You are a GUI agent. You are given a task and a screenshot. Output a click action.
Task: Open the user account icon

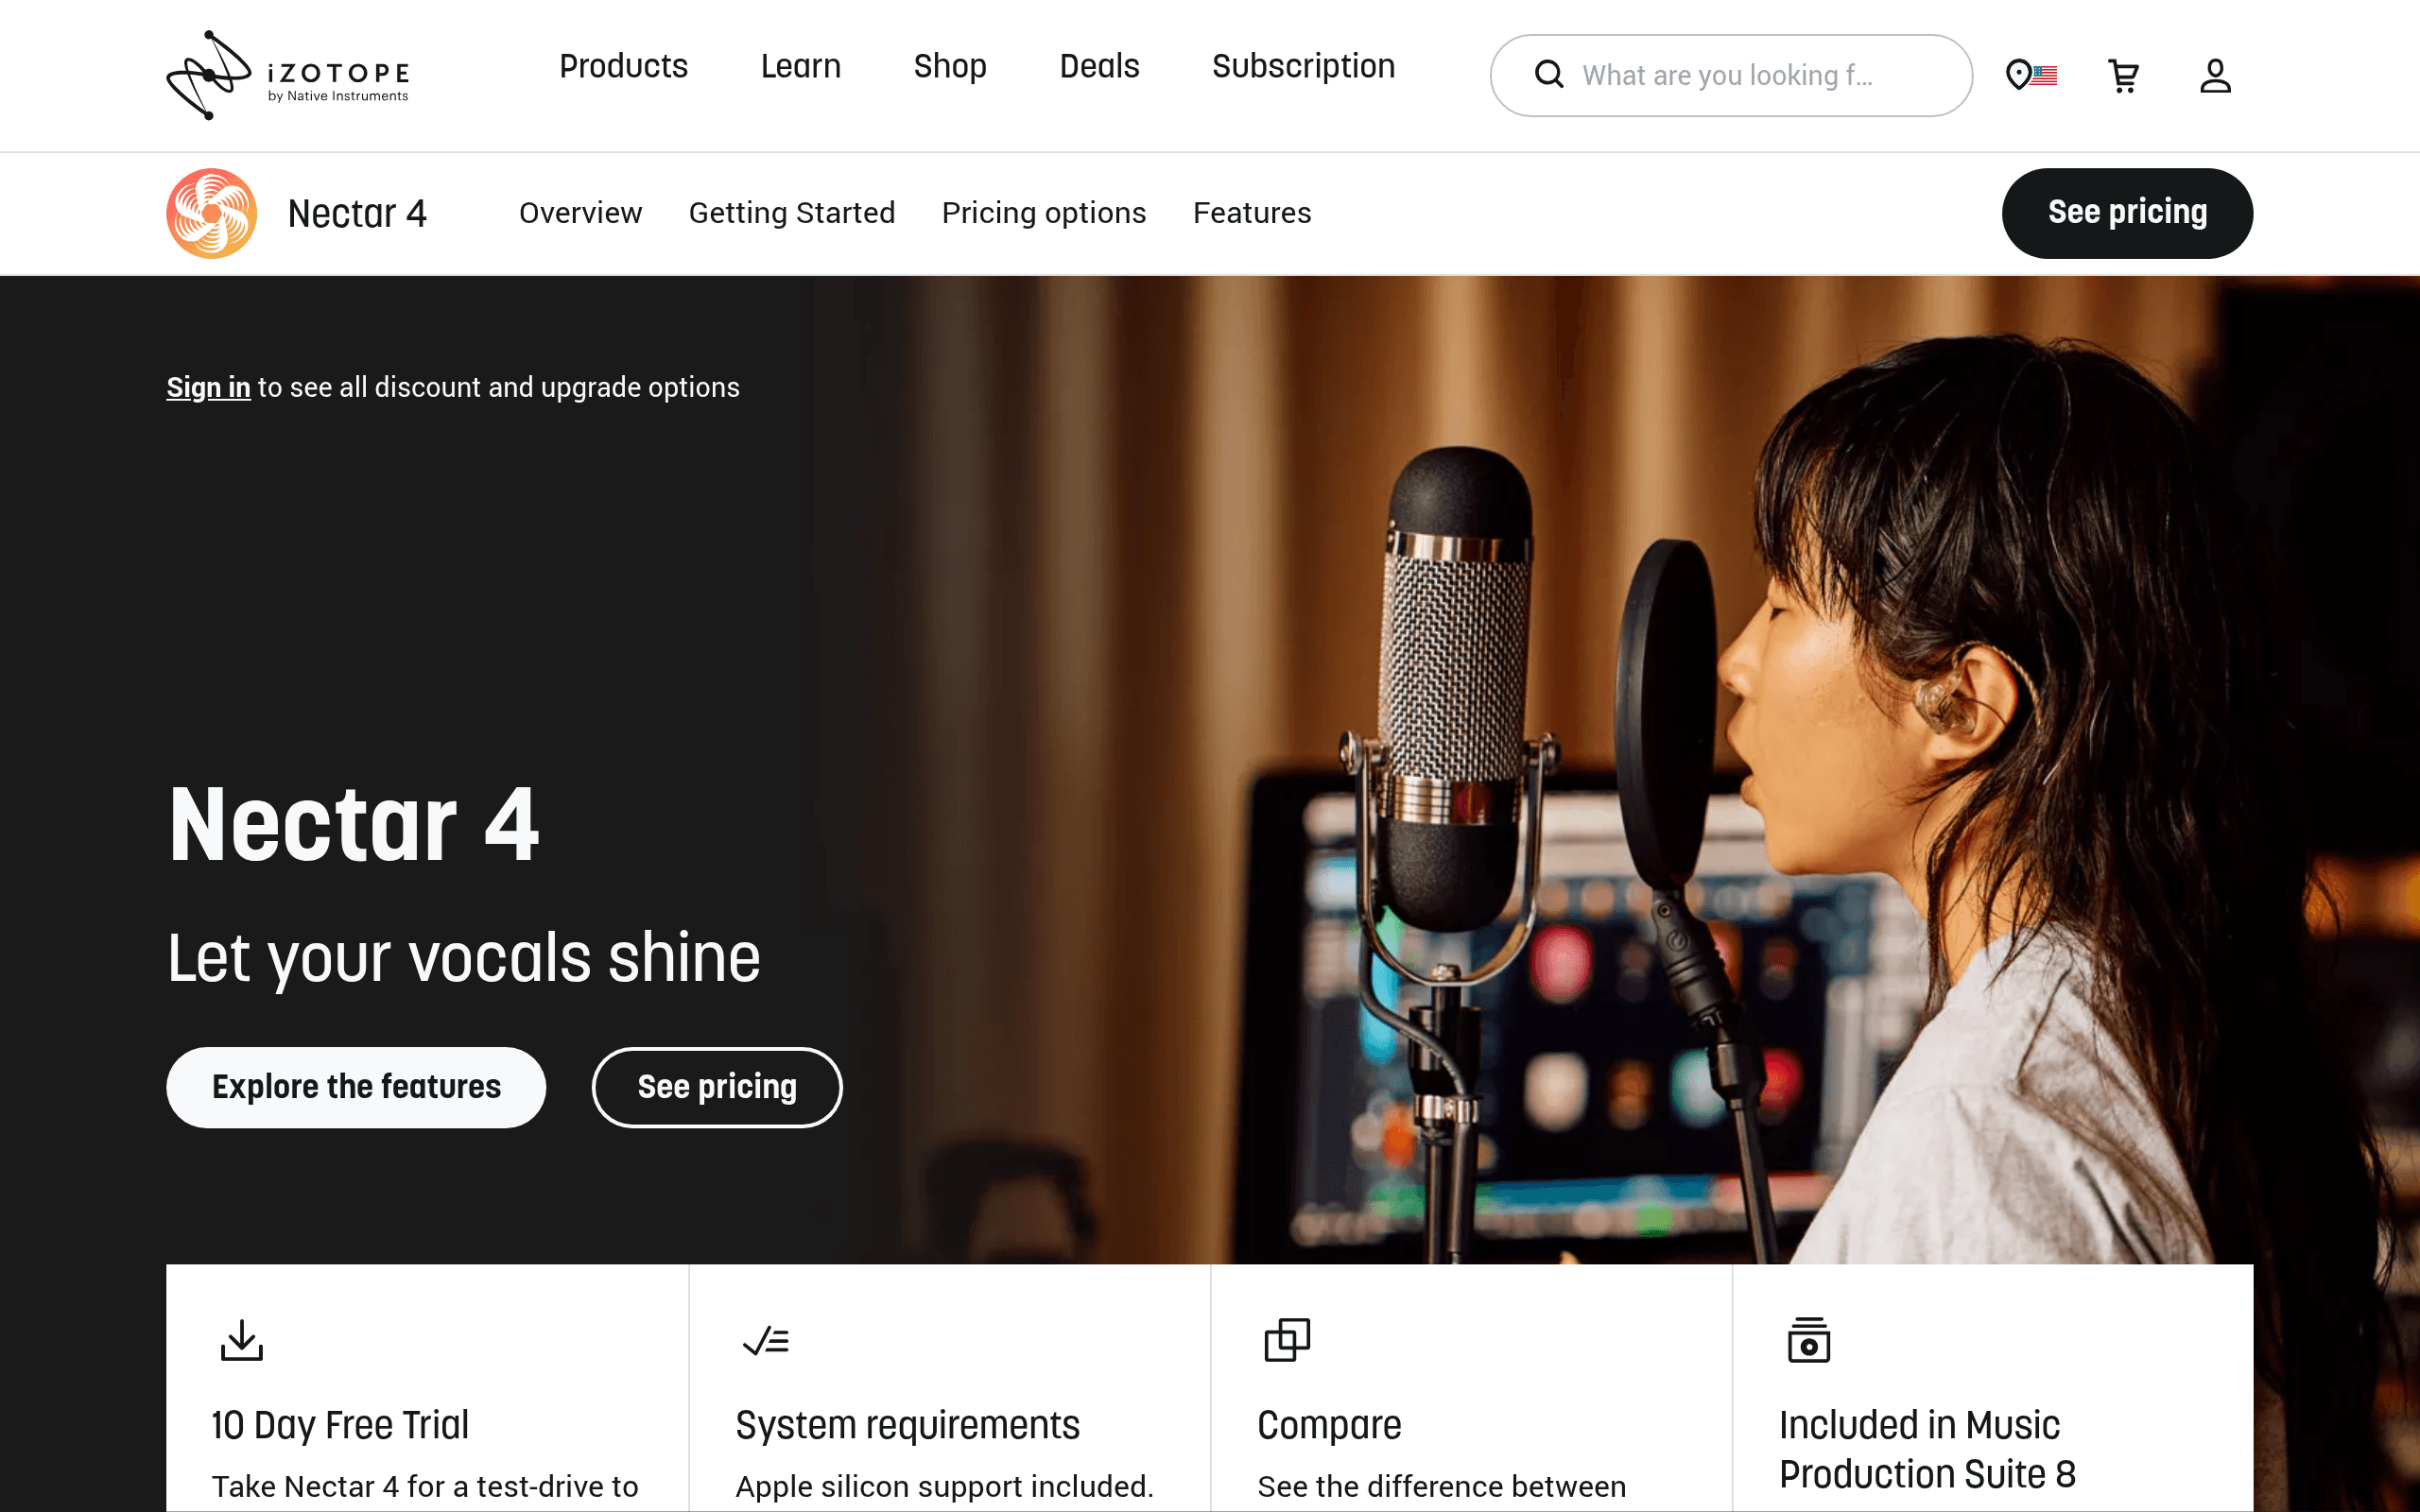click(2215, 76)
